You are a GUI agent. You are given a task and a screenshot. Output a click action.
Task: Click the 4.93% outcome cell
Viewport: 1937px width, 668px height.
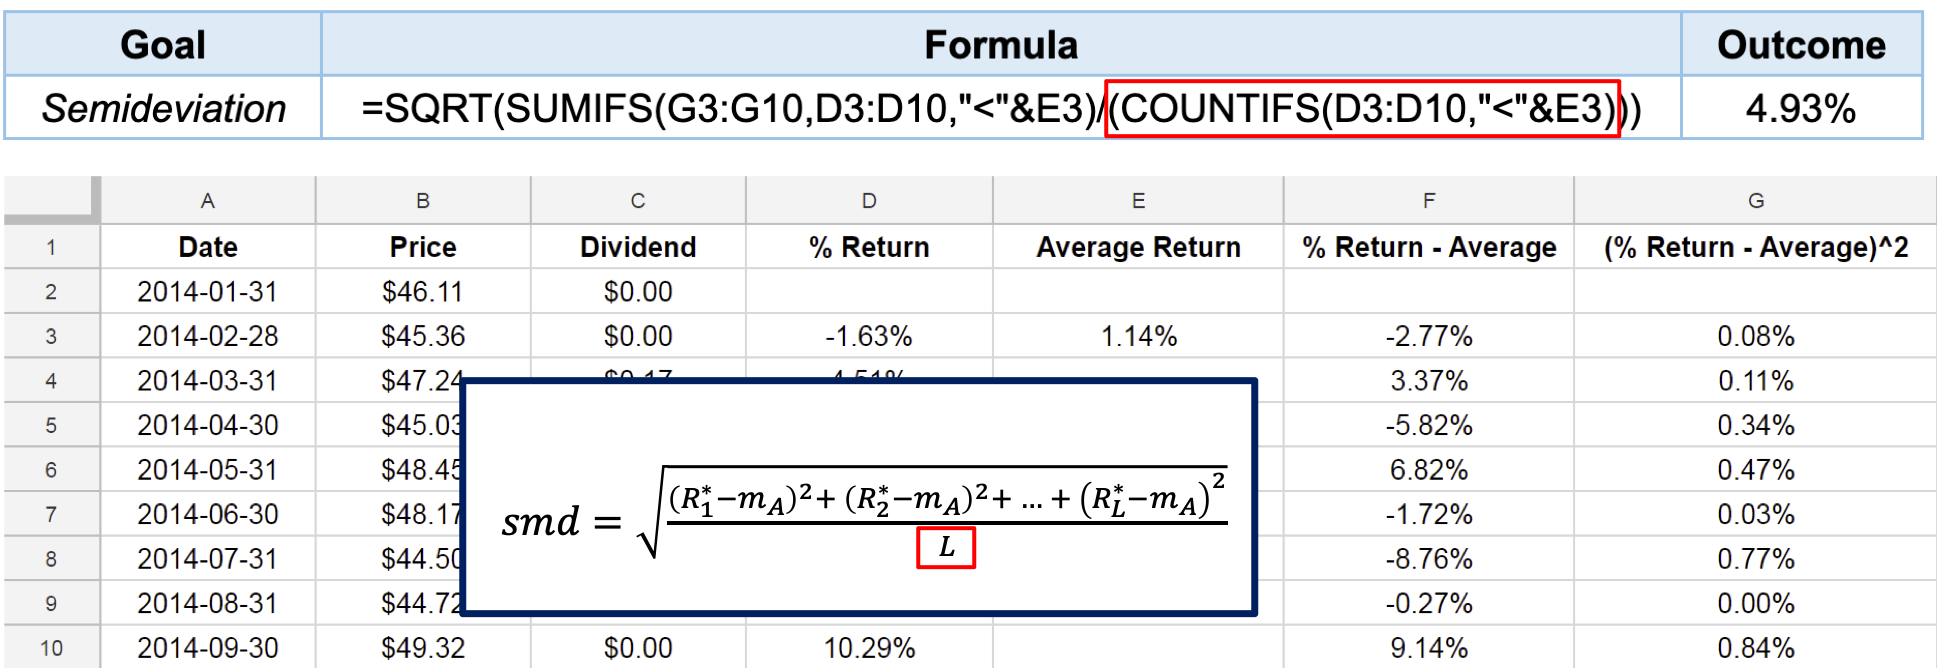pos(1800,108)
